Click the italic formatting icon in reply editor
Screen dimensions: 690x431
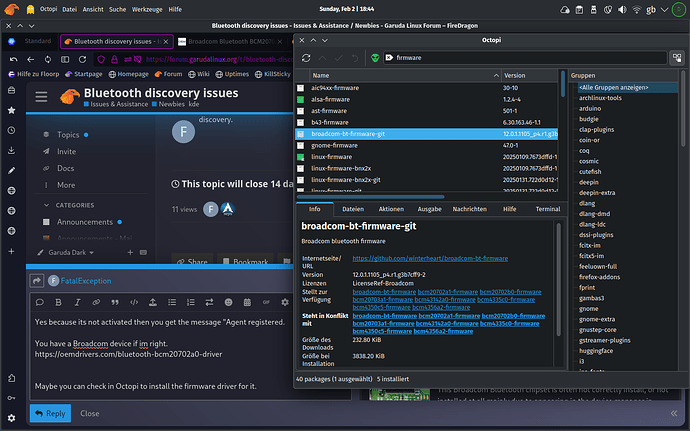click(77, 302)
